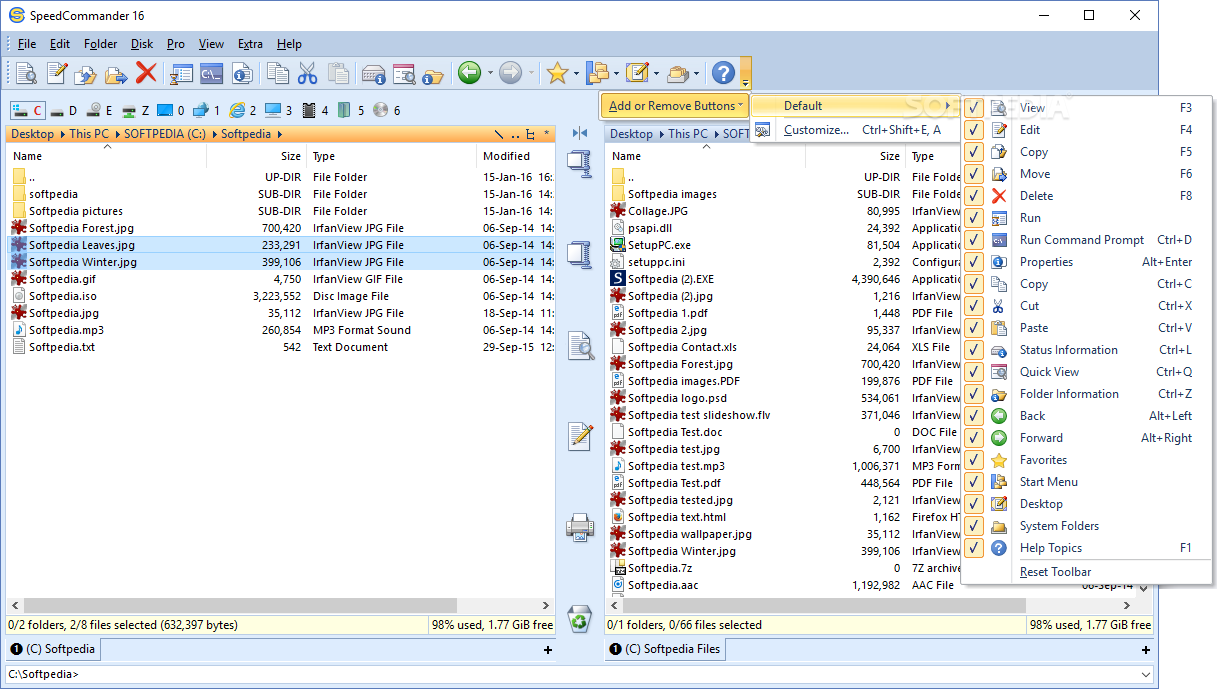The image size is (1217, 689).
Task: Select network drive Z in drive bar
Action: [x=136, y=110]
